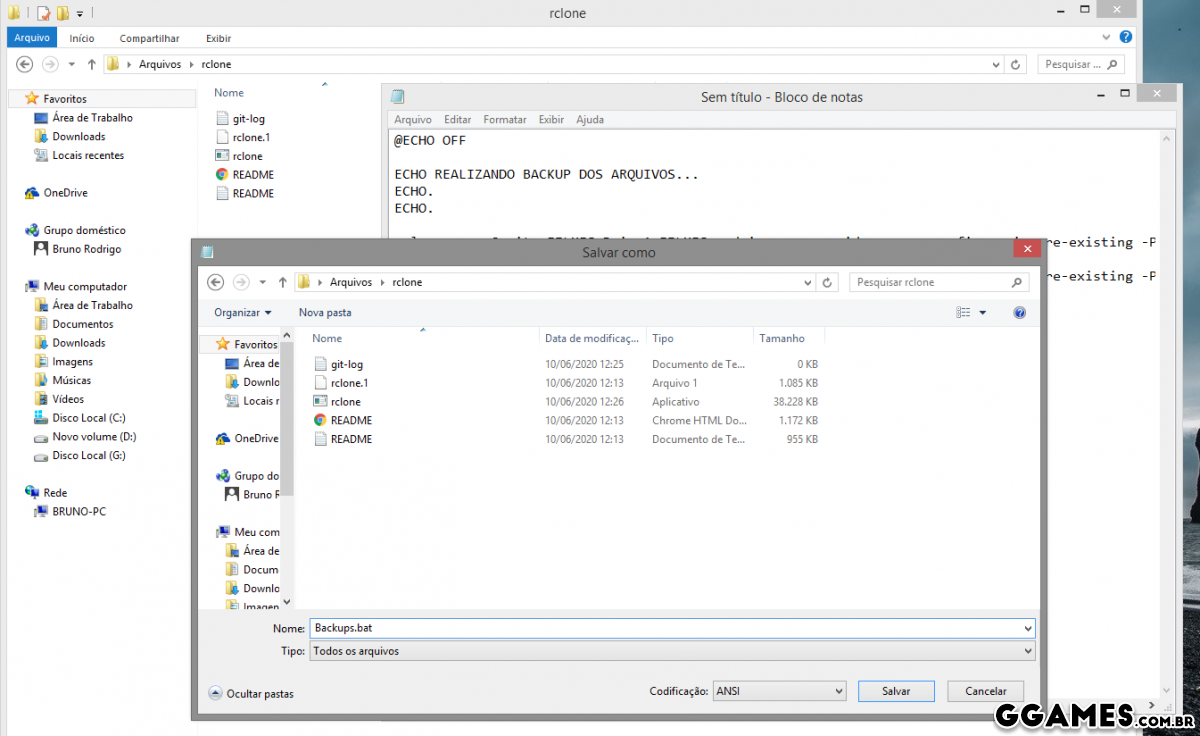1200x736 pixels.
Task: Open the Codificação dropdown in the save dialog
Action: pos(779,690)
